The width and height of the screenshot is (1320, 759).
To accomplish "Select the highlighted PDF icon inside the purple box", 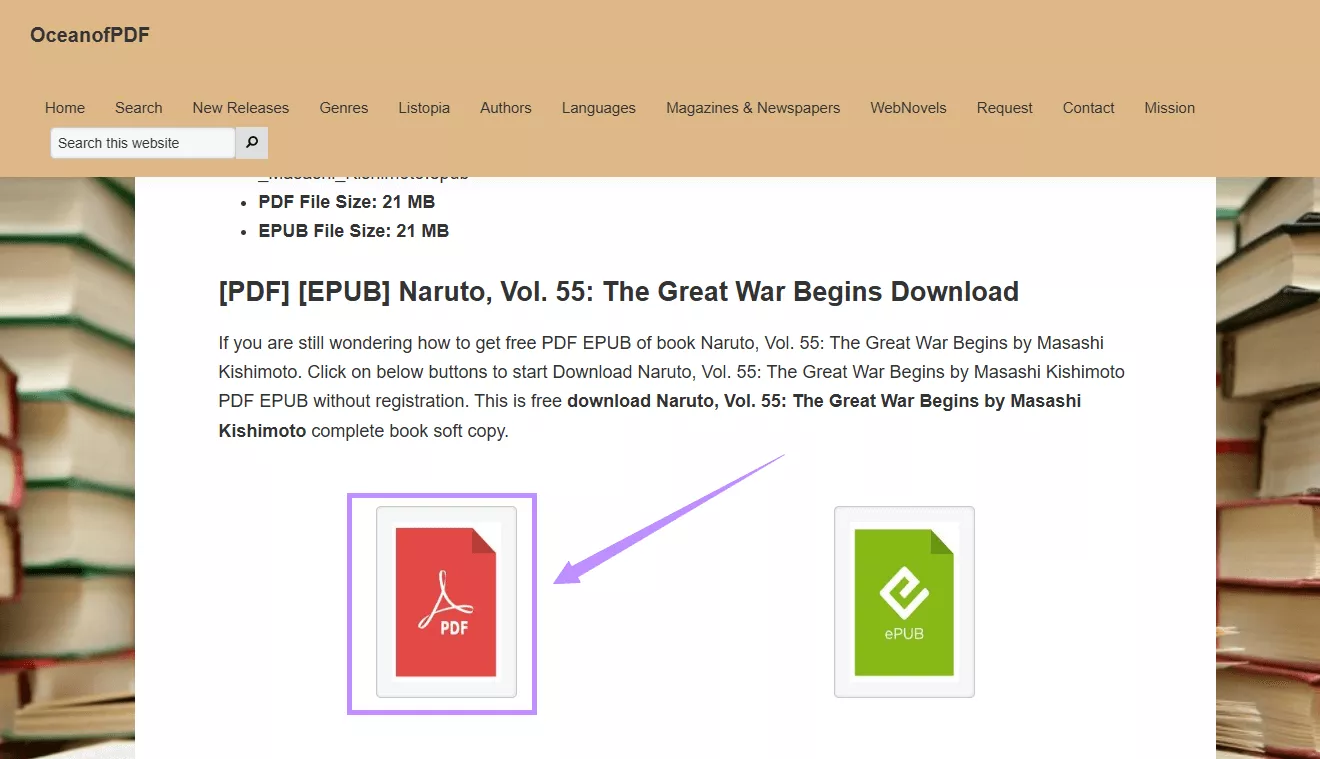I will tap(441, 602).
